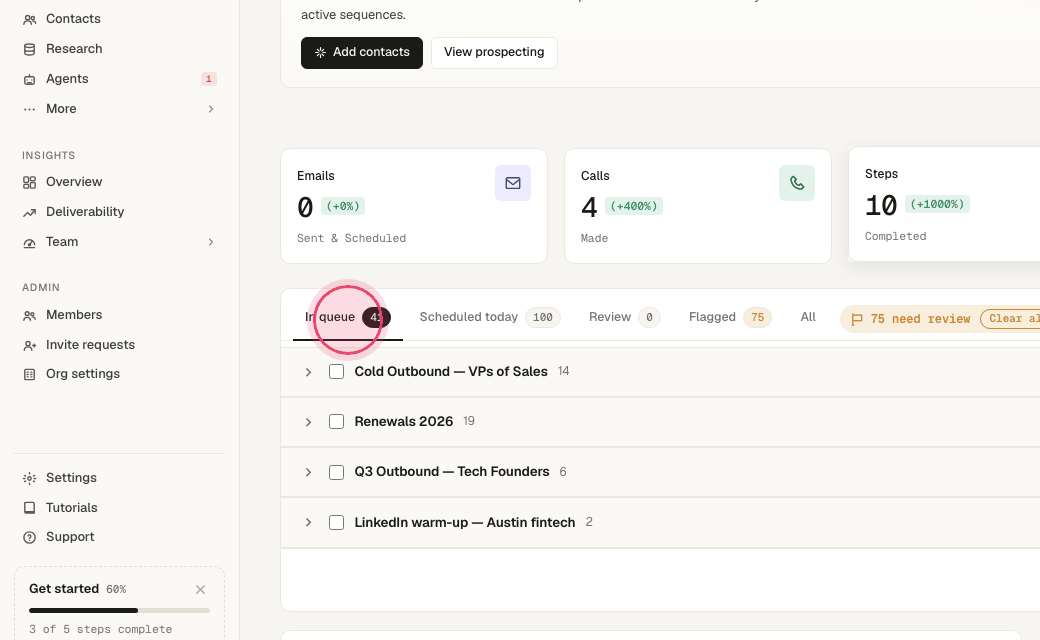1040x640 pixels.
Task: Check the Renewals 2026 checkbox
Action: 336,422
